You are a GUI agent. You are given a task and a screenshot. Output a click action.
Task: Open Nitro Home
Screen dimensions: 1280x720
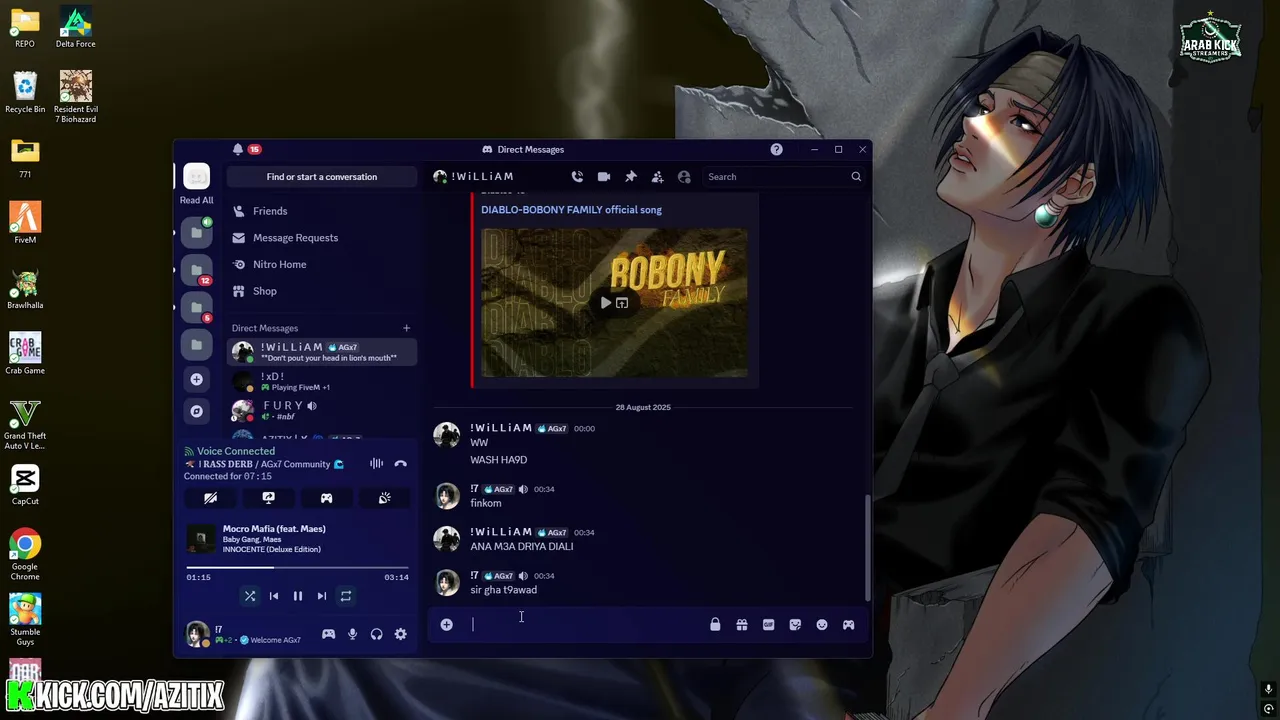pos(322,264)
